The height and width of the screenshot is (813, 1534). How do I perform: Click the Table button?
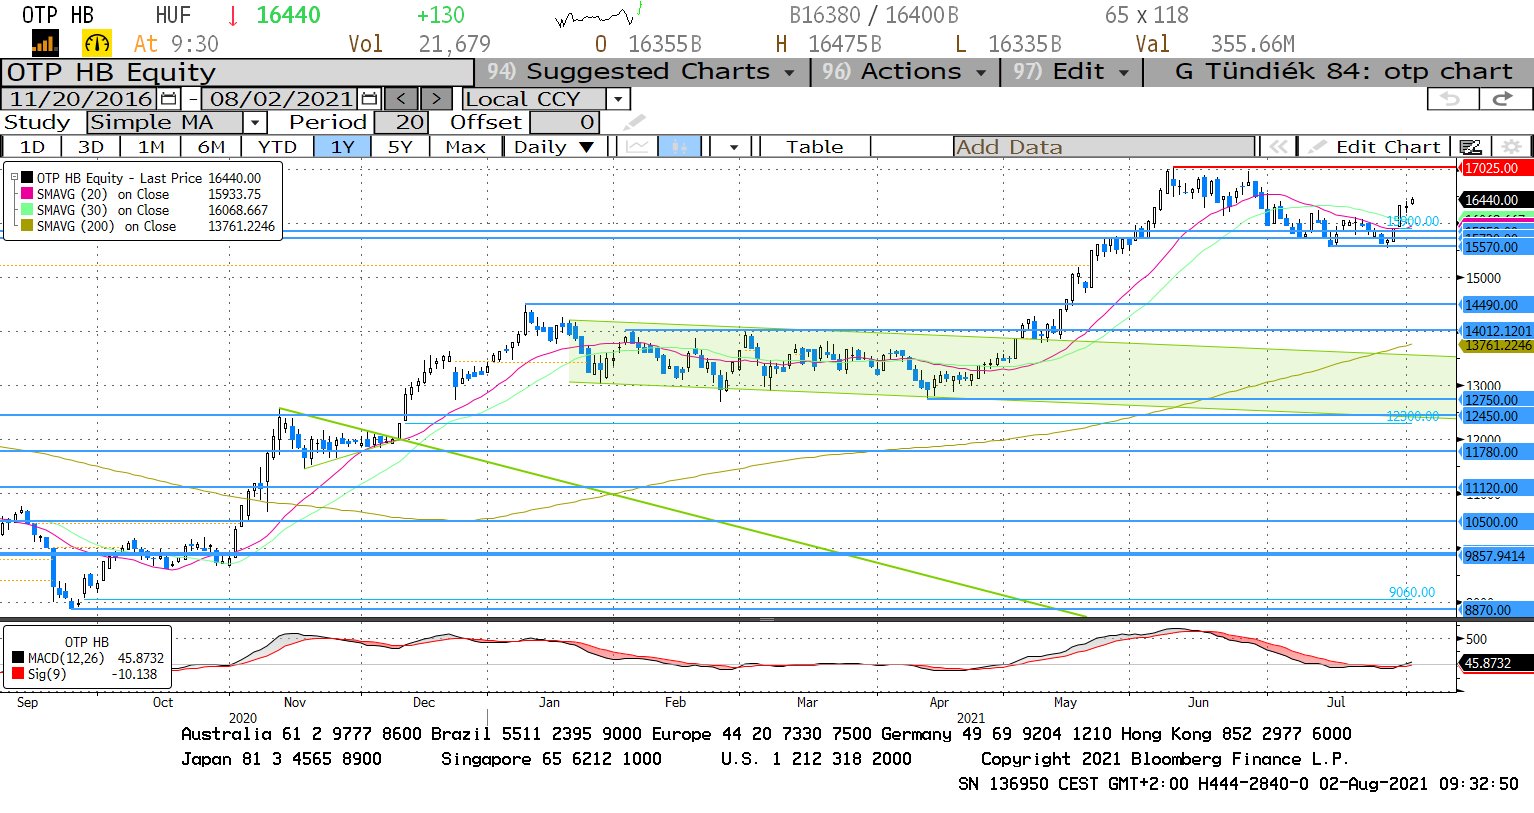coord(814,146)
